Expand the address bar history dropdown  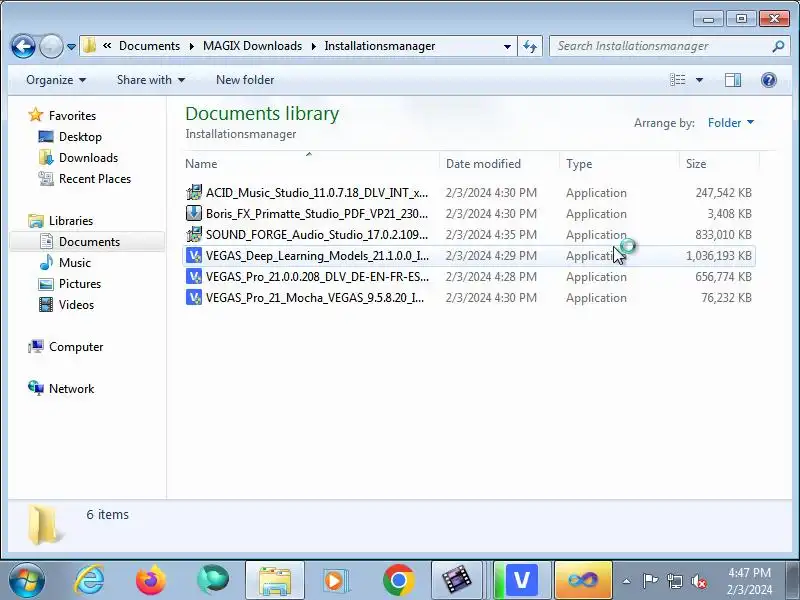[507, 46]
